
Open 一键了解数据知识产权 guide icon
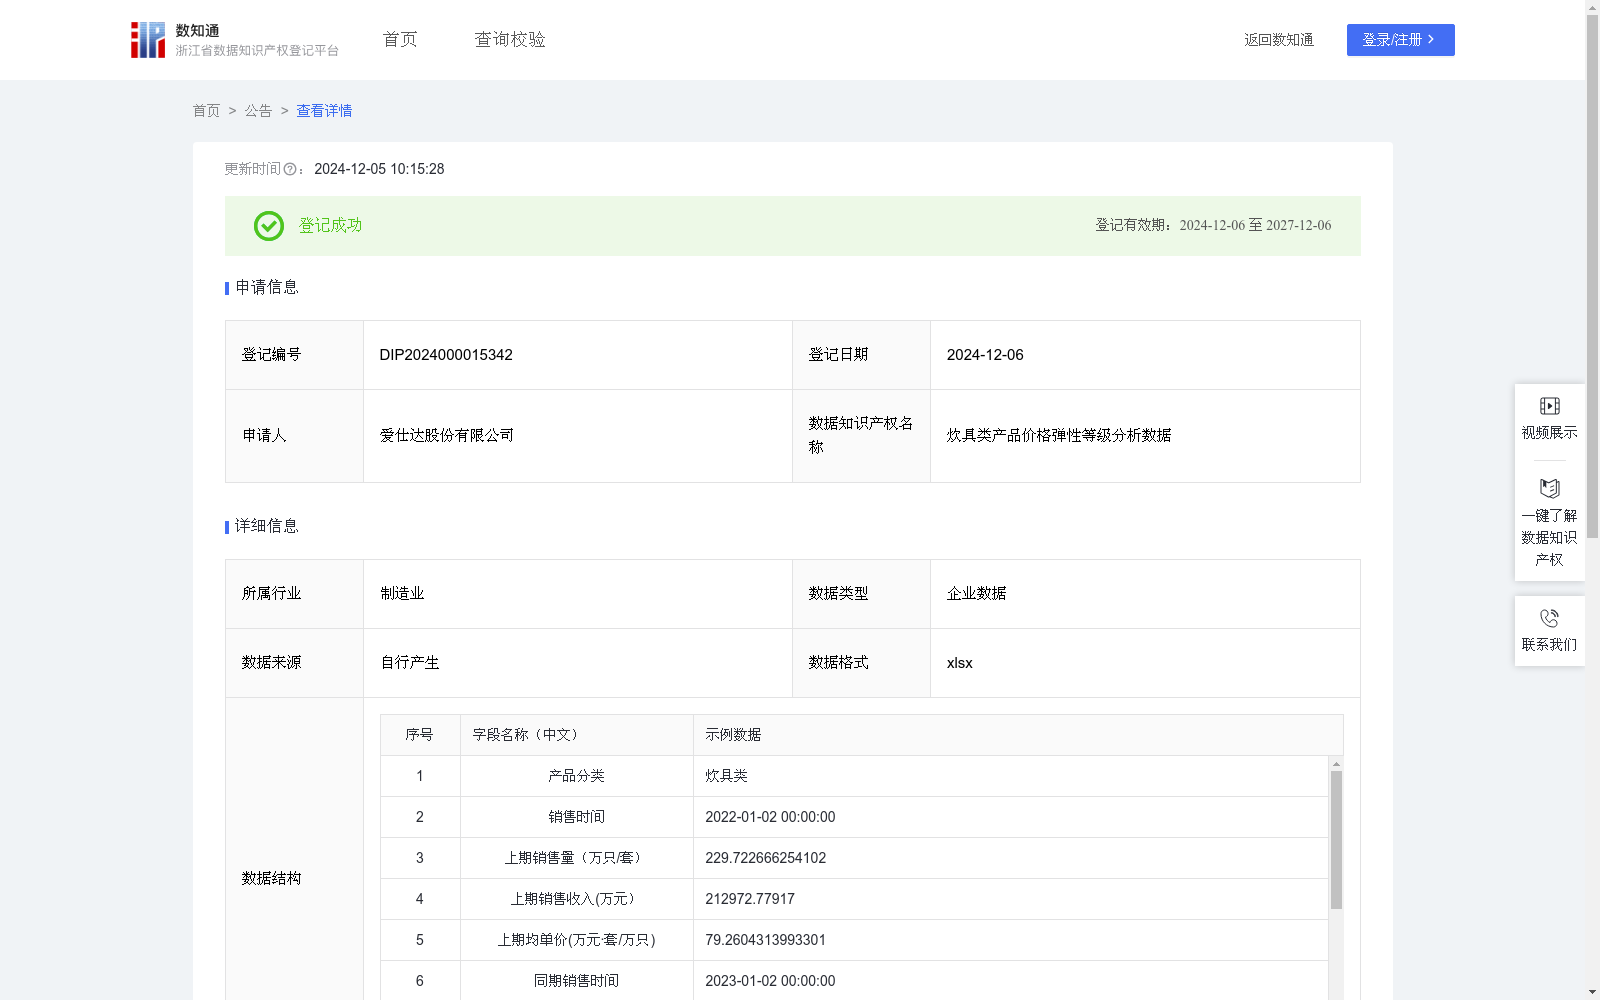[x=1549, y=488]
